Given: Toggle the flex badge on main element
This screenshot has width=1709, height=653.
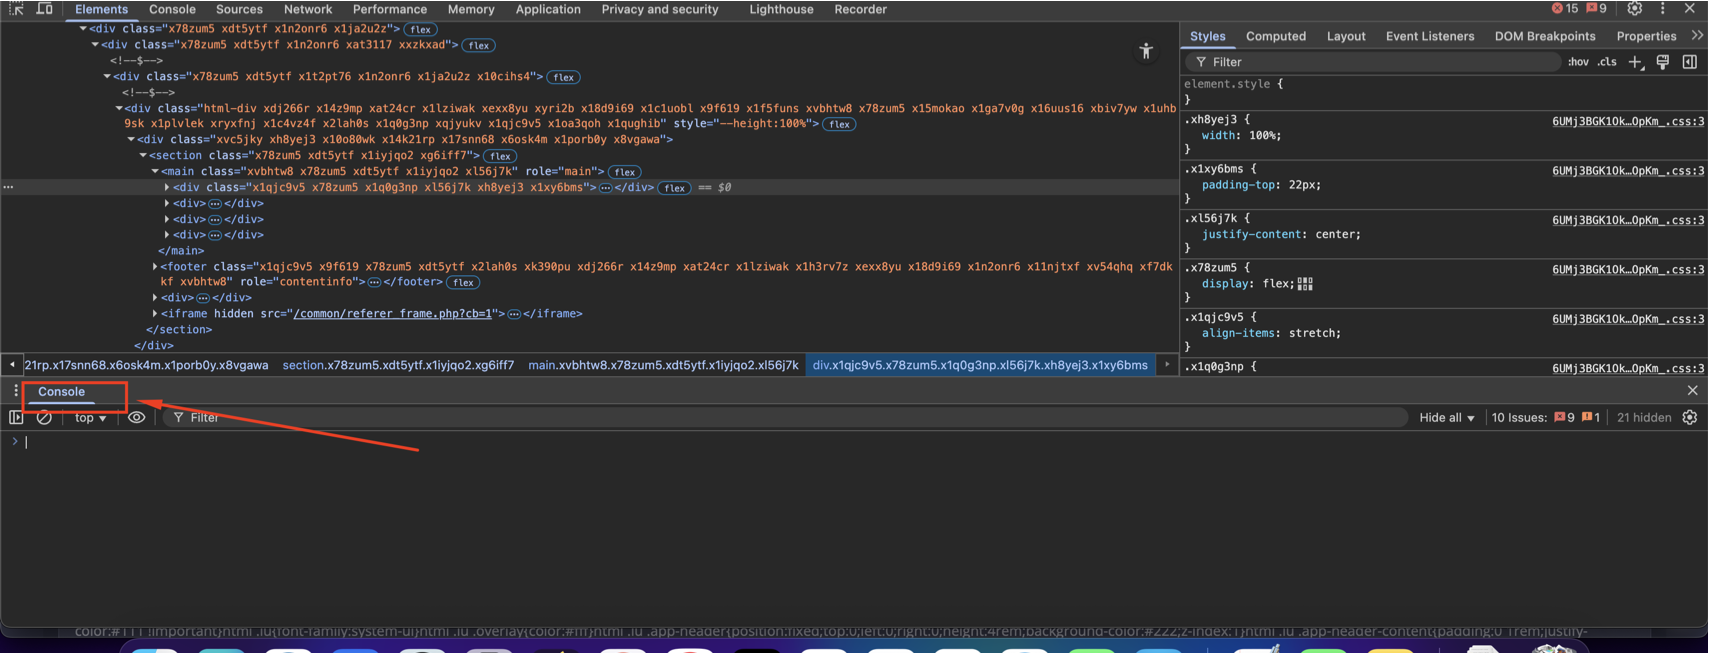Looking at the screenshot, I should click(x=625, y=172).
